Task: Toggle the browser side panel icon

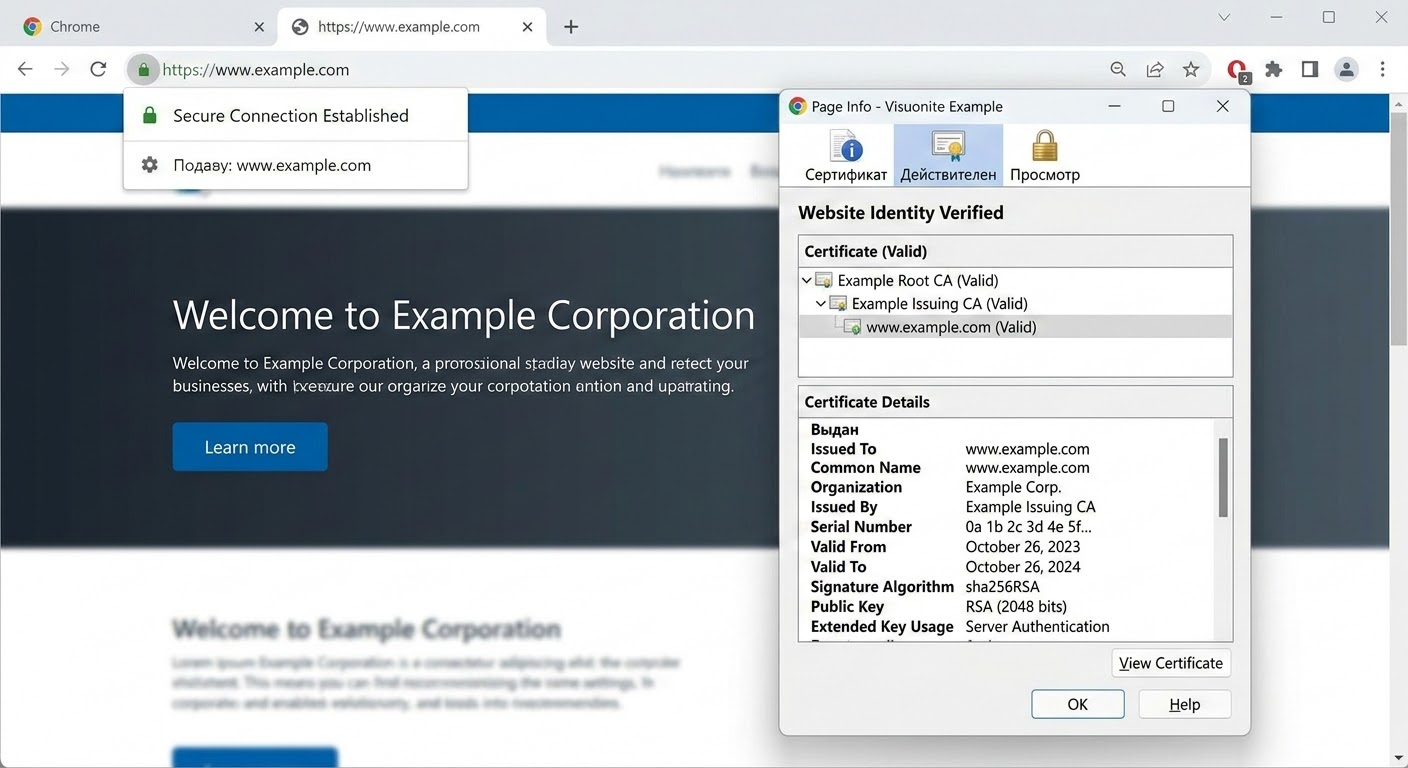Action: pos(1309,69)
